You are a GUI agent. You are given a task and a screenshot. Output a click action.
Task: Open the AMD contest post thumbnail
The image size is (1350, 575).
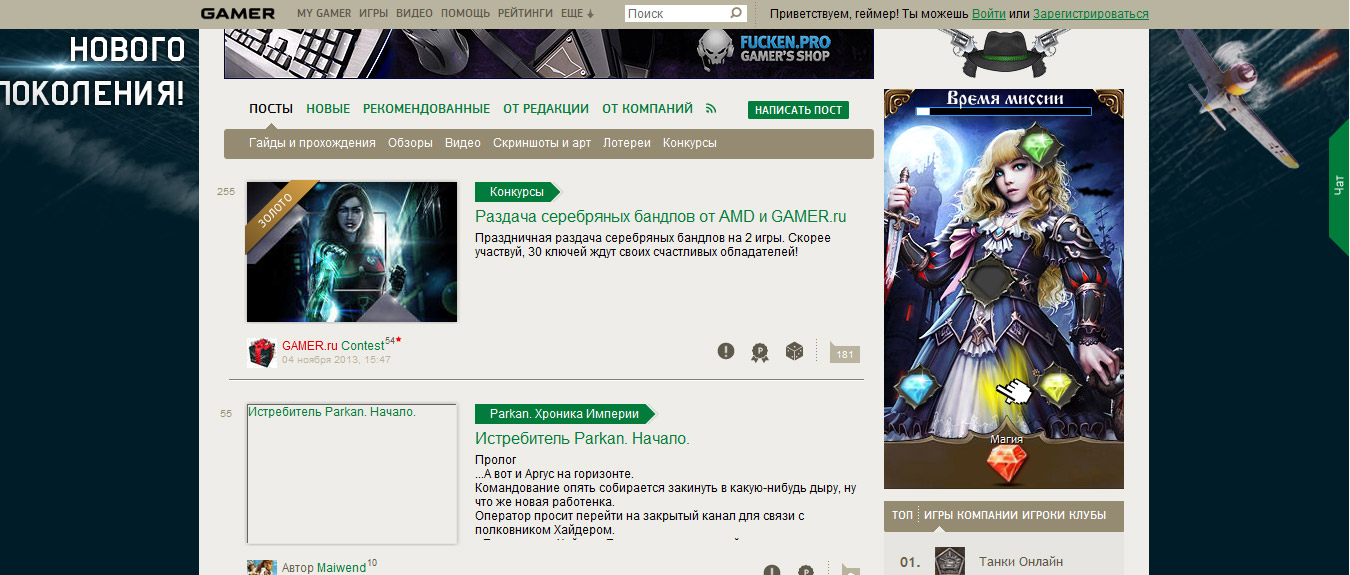(352, 252)
